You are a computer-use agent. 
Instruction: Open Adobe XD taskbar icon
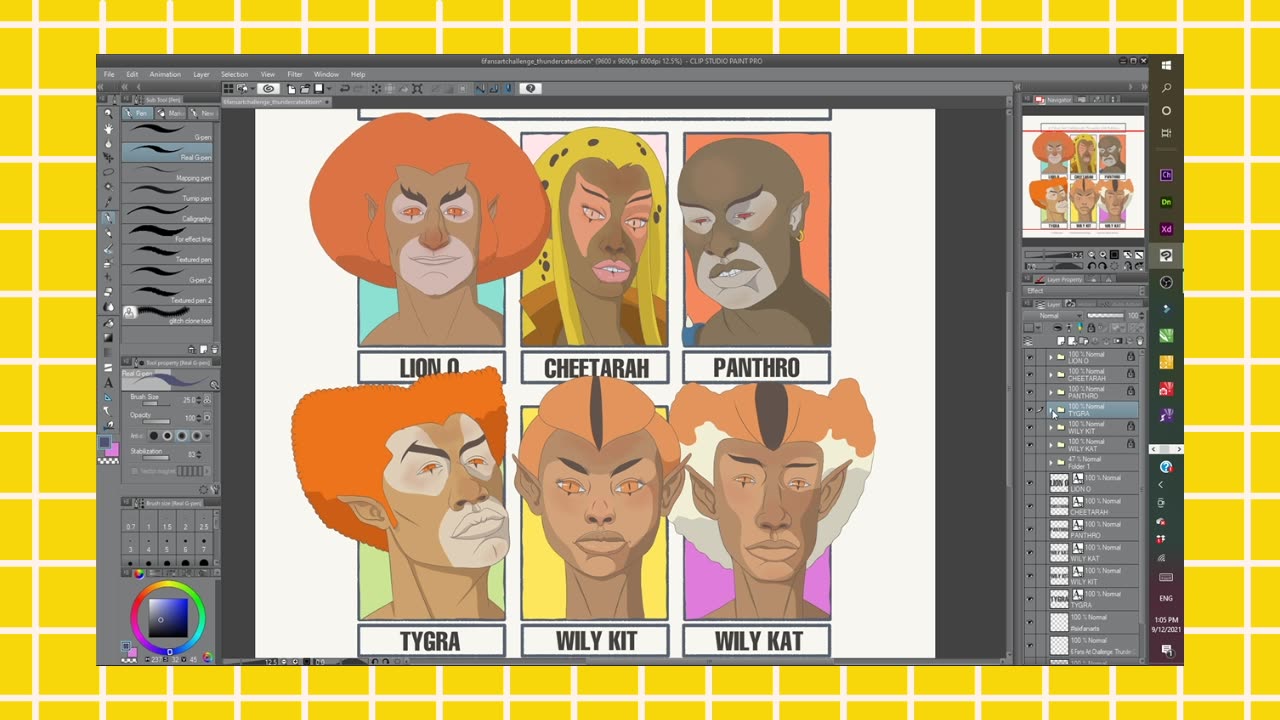click(x=1166, y=229)
